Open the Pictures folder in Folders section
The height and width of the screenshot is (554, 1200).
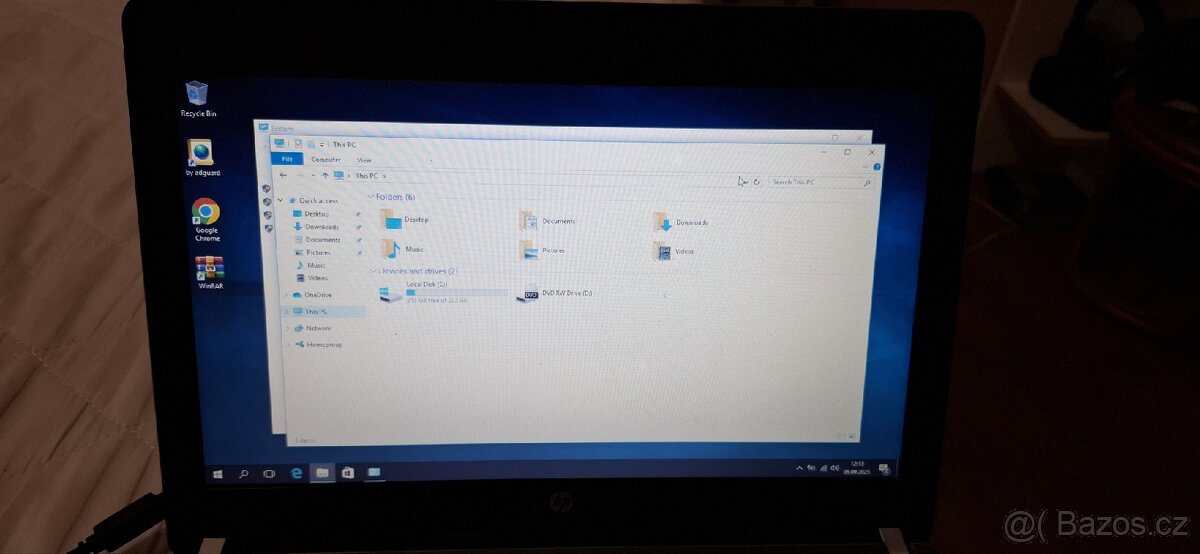point(543,250)
